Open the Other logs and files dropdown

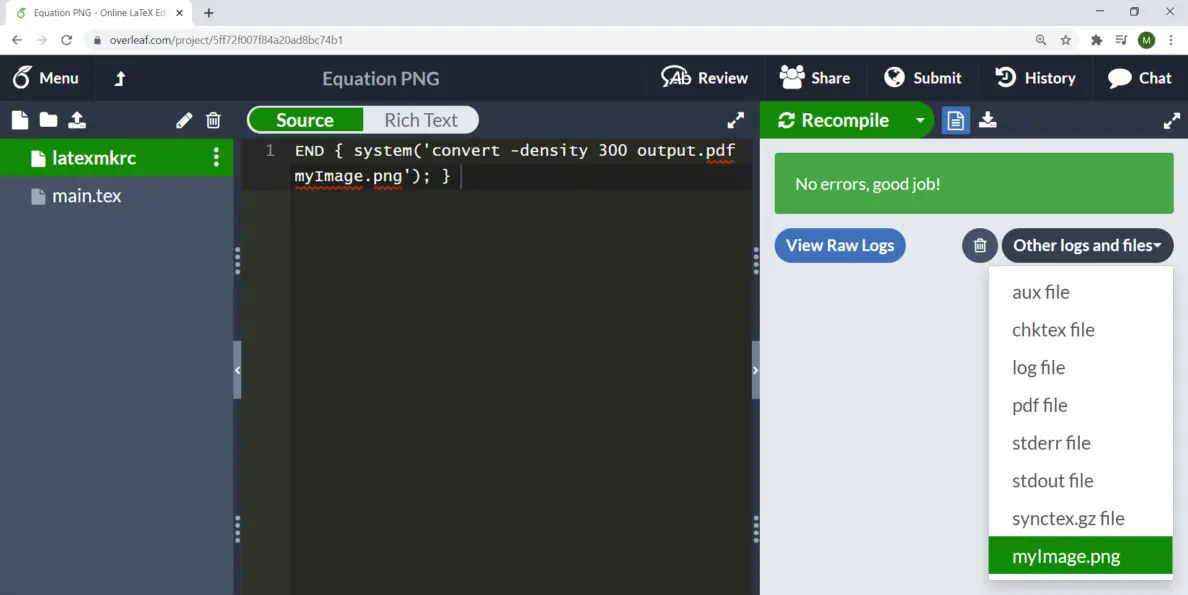pyautogui.click(x=1087, y=245)
